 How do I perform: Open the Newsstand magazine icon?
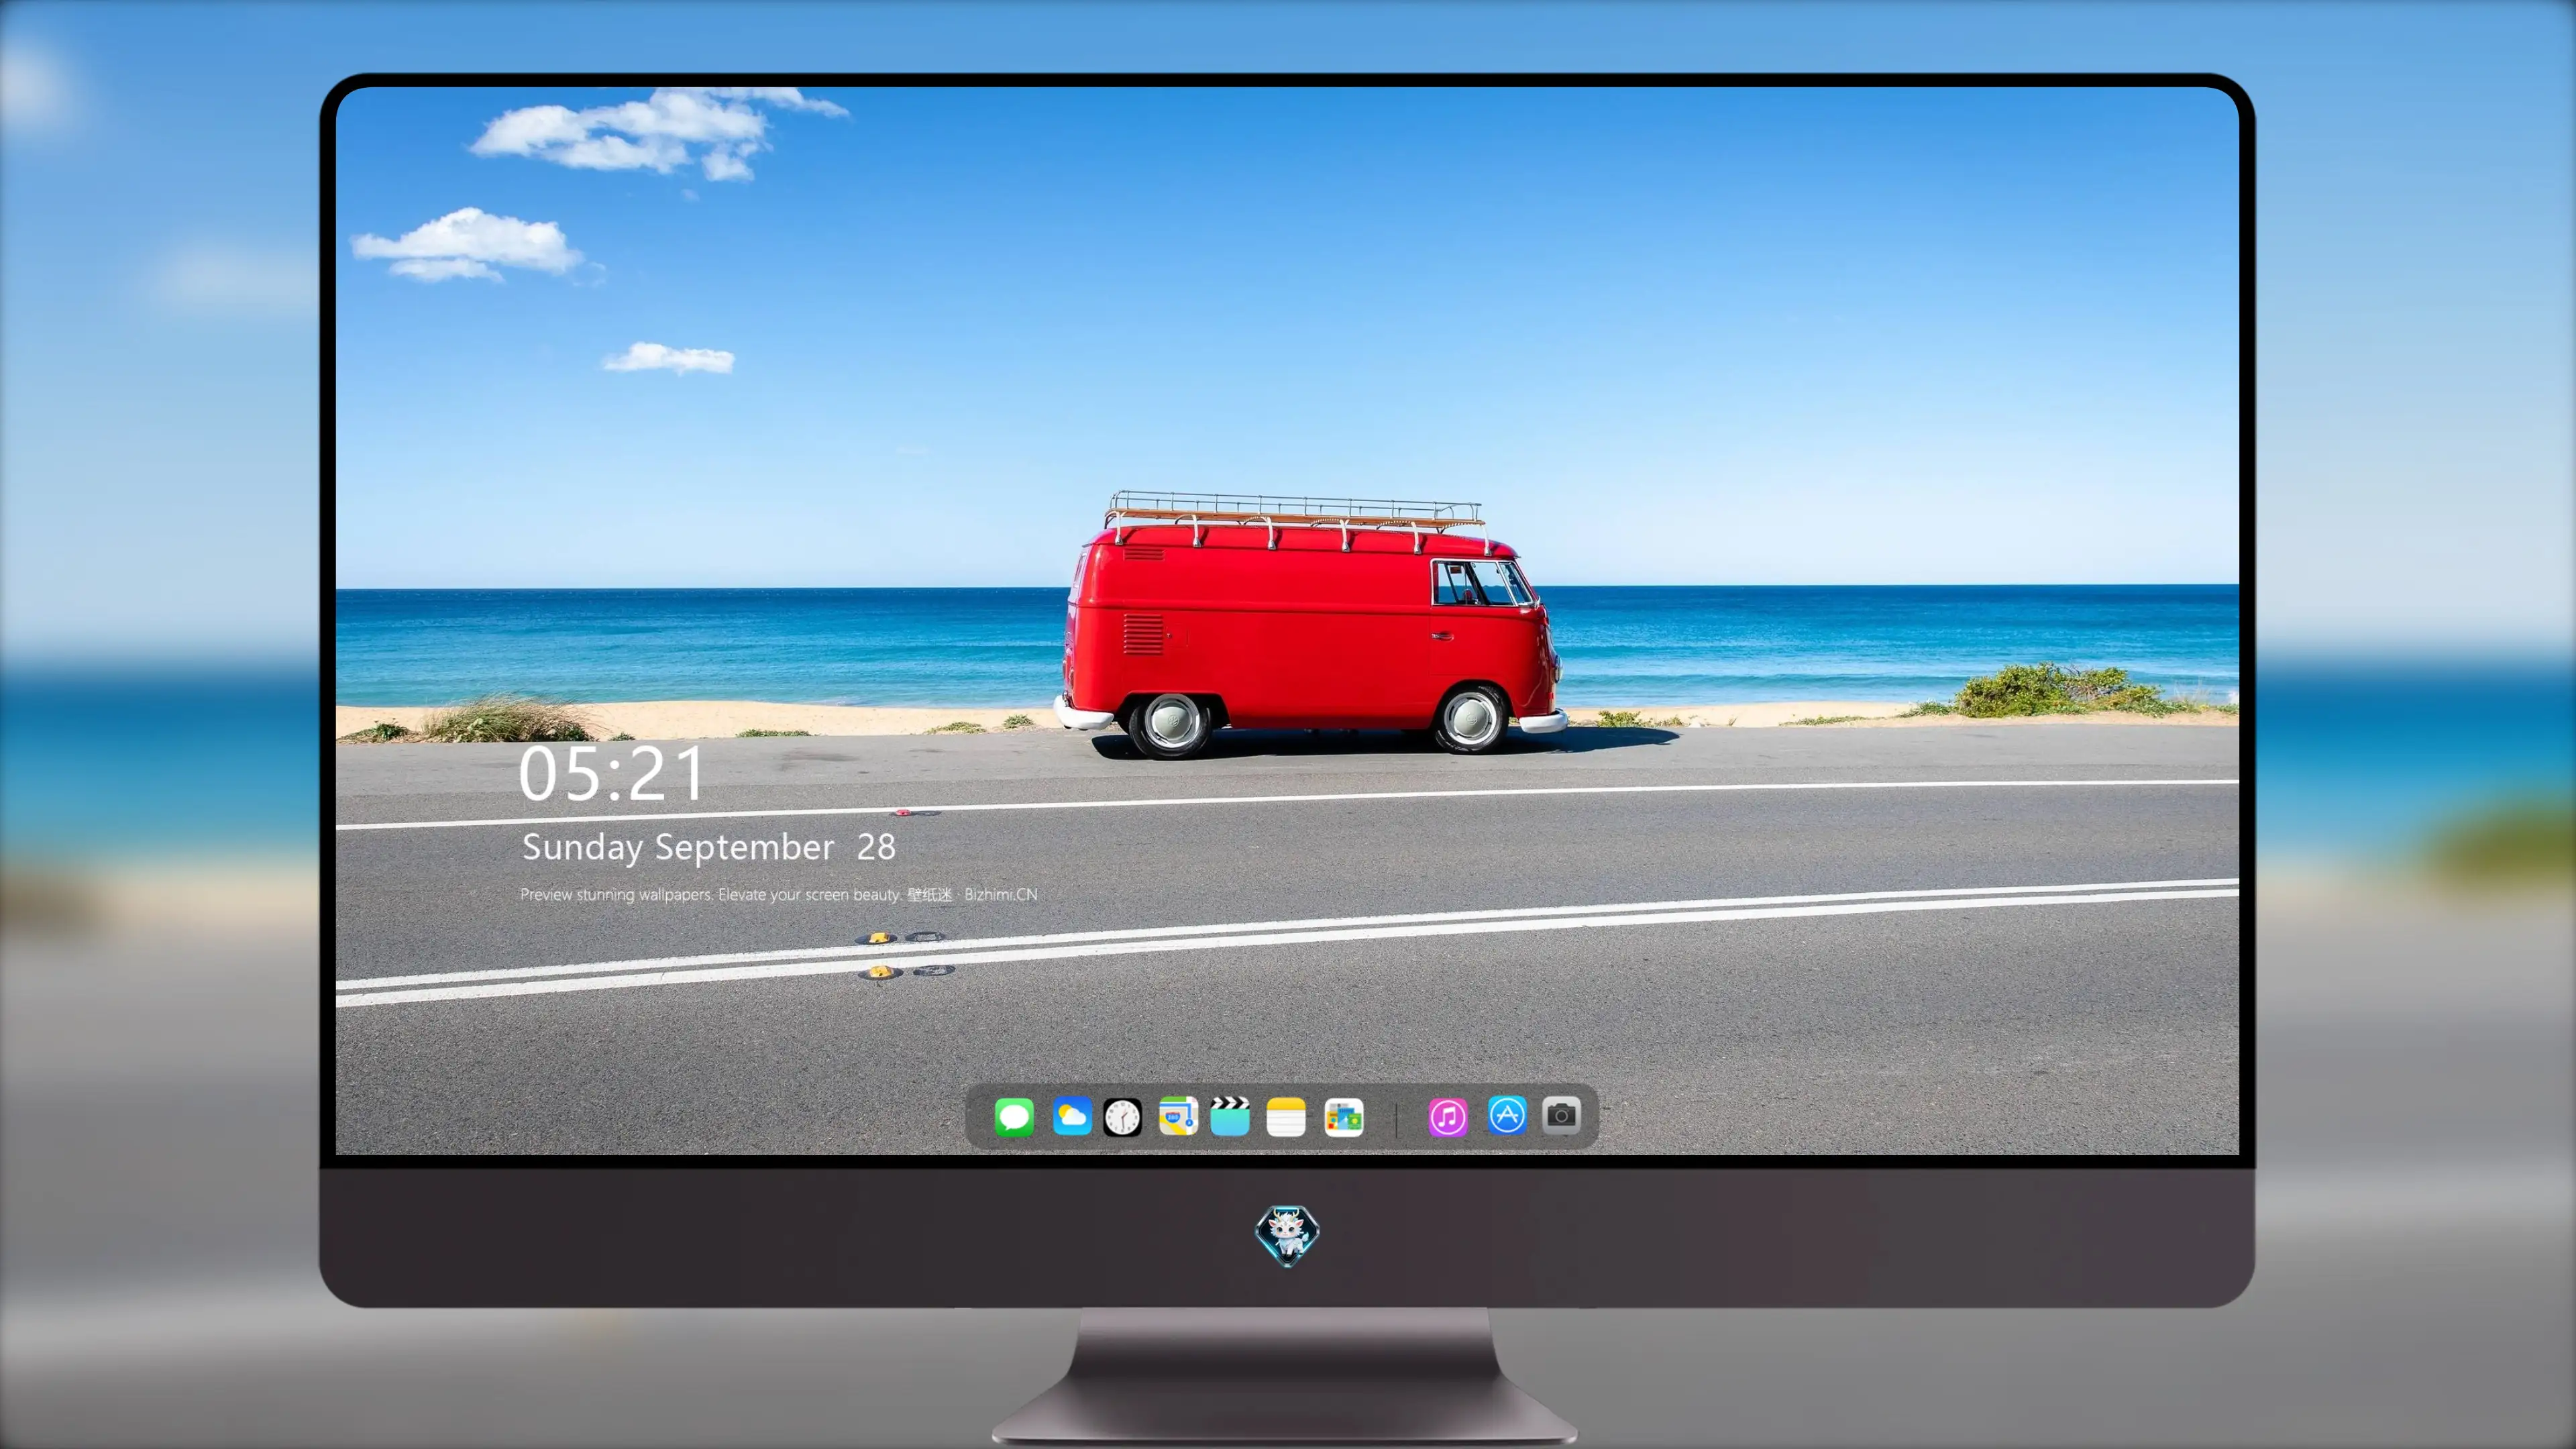click(x=1343, y=1118)
